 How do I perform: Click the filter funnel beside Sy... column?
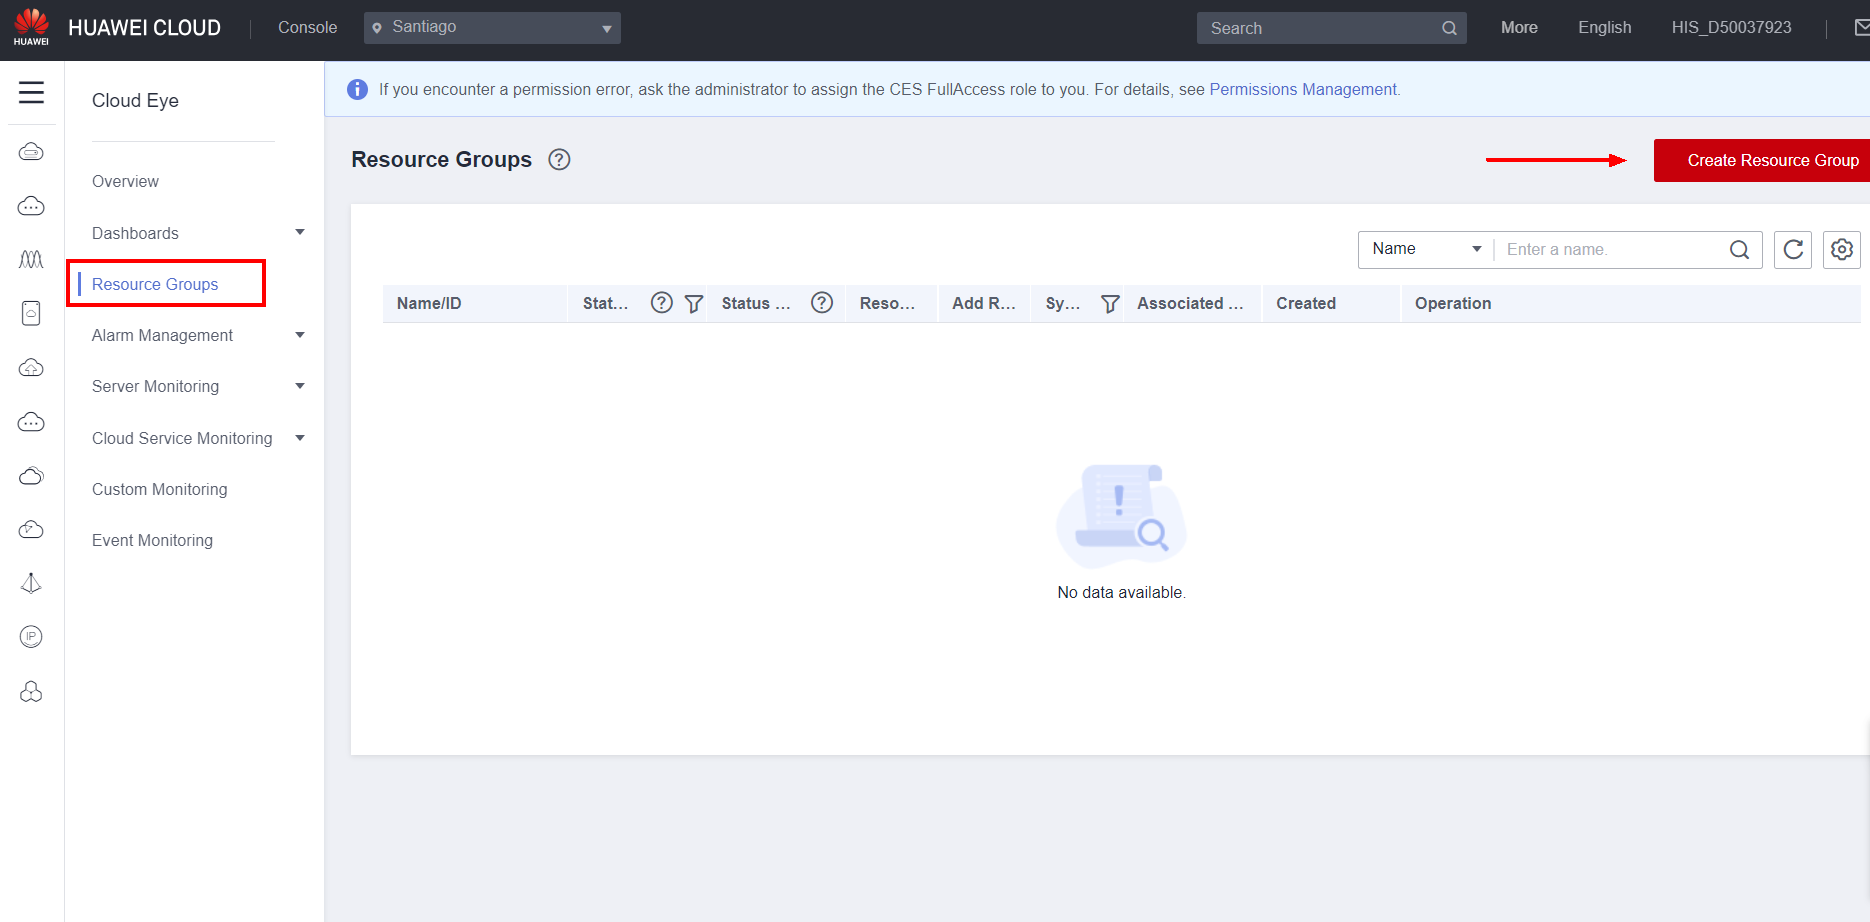pos(1109,304)
